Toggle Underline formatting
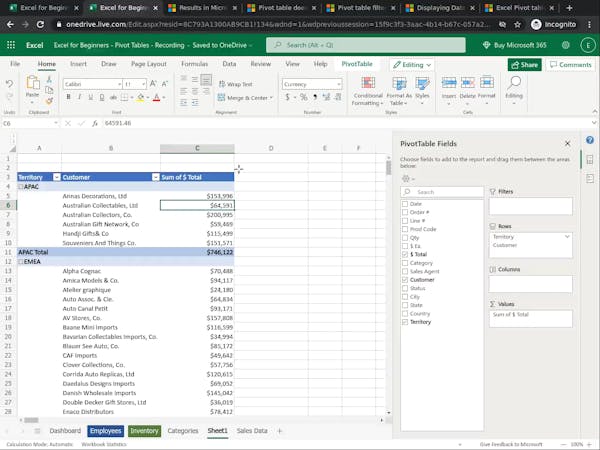600x450 pixels. (x=91, y=97)
